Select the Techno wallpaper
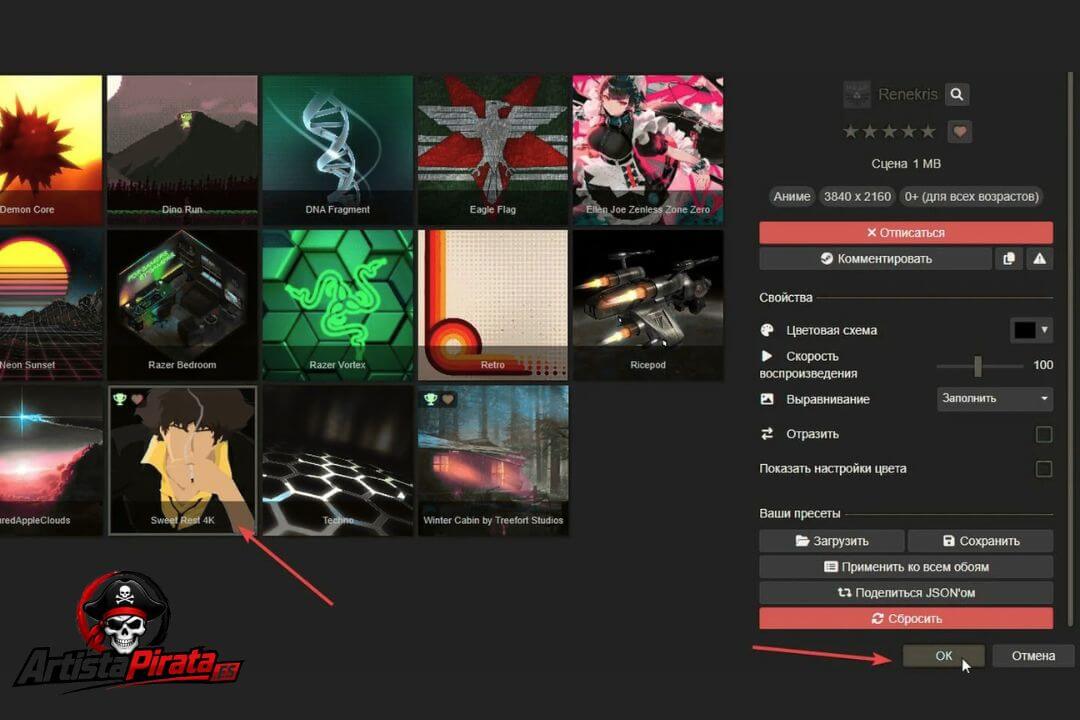Viewport: 1080px width, 720px height. tap(338, 460)
